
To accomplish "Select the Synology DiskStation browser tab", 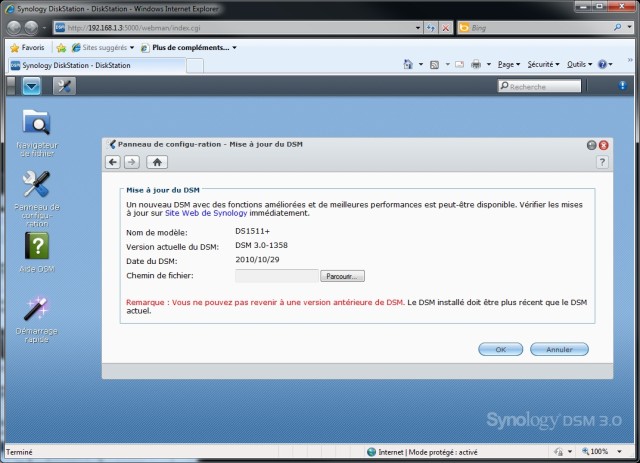I will point(97,65).
